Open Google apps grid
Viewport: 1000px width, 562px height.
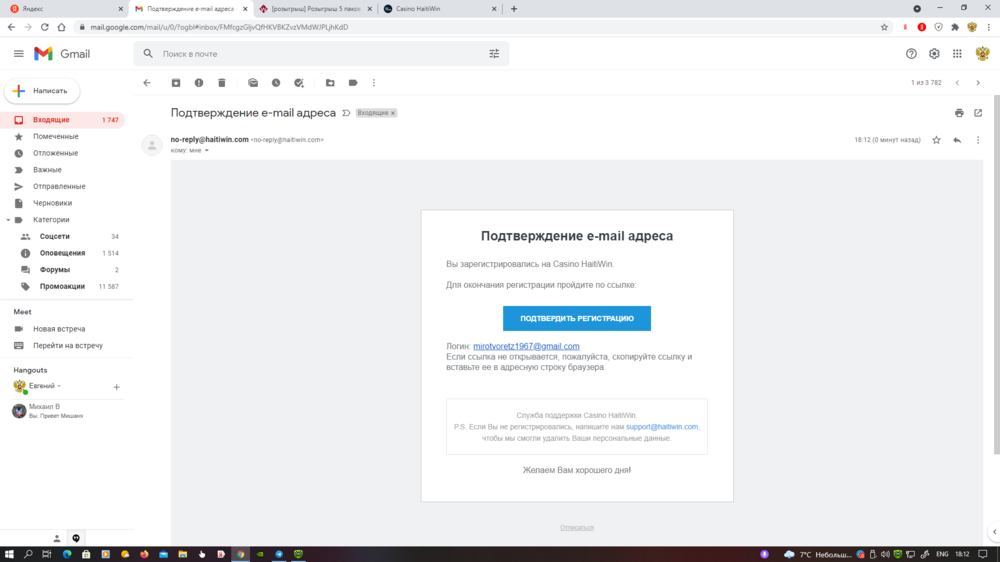click(x=957, y=54)
